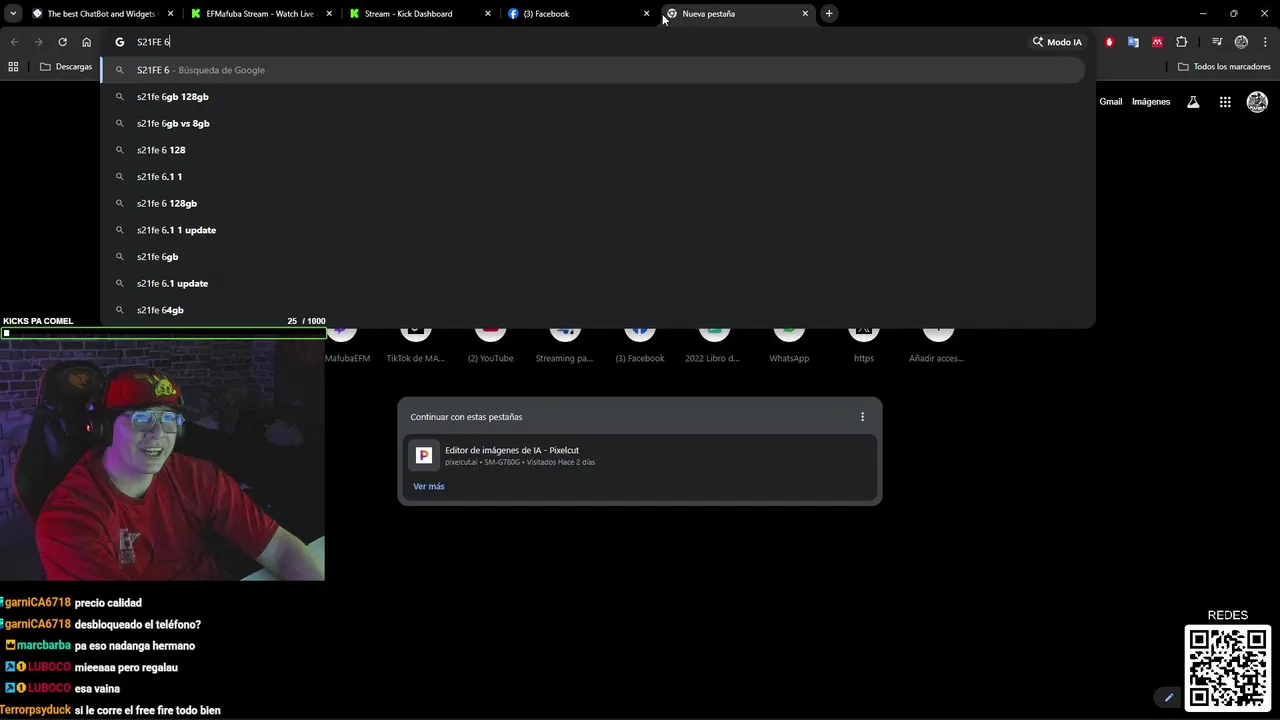Open the media controls icon

pyautogui.click(x=1217, y=42)
